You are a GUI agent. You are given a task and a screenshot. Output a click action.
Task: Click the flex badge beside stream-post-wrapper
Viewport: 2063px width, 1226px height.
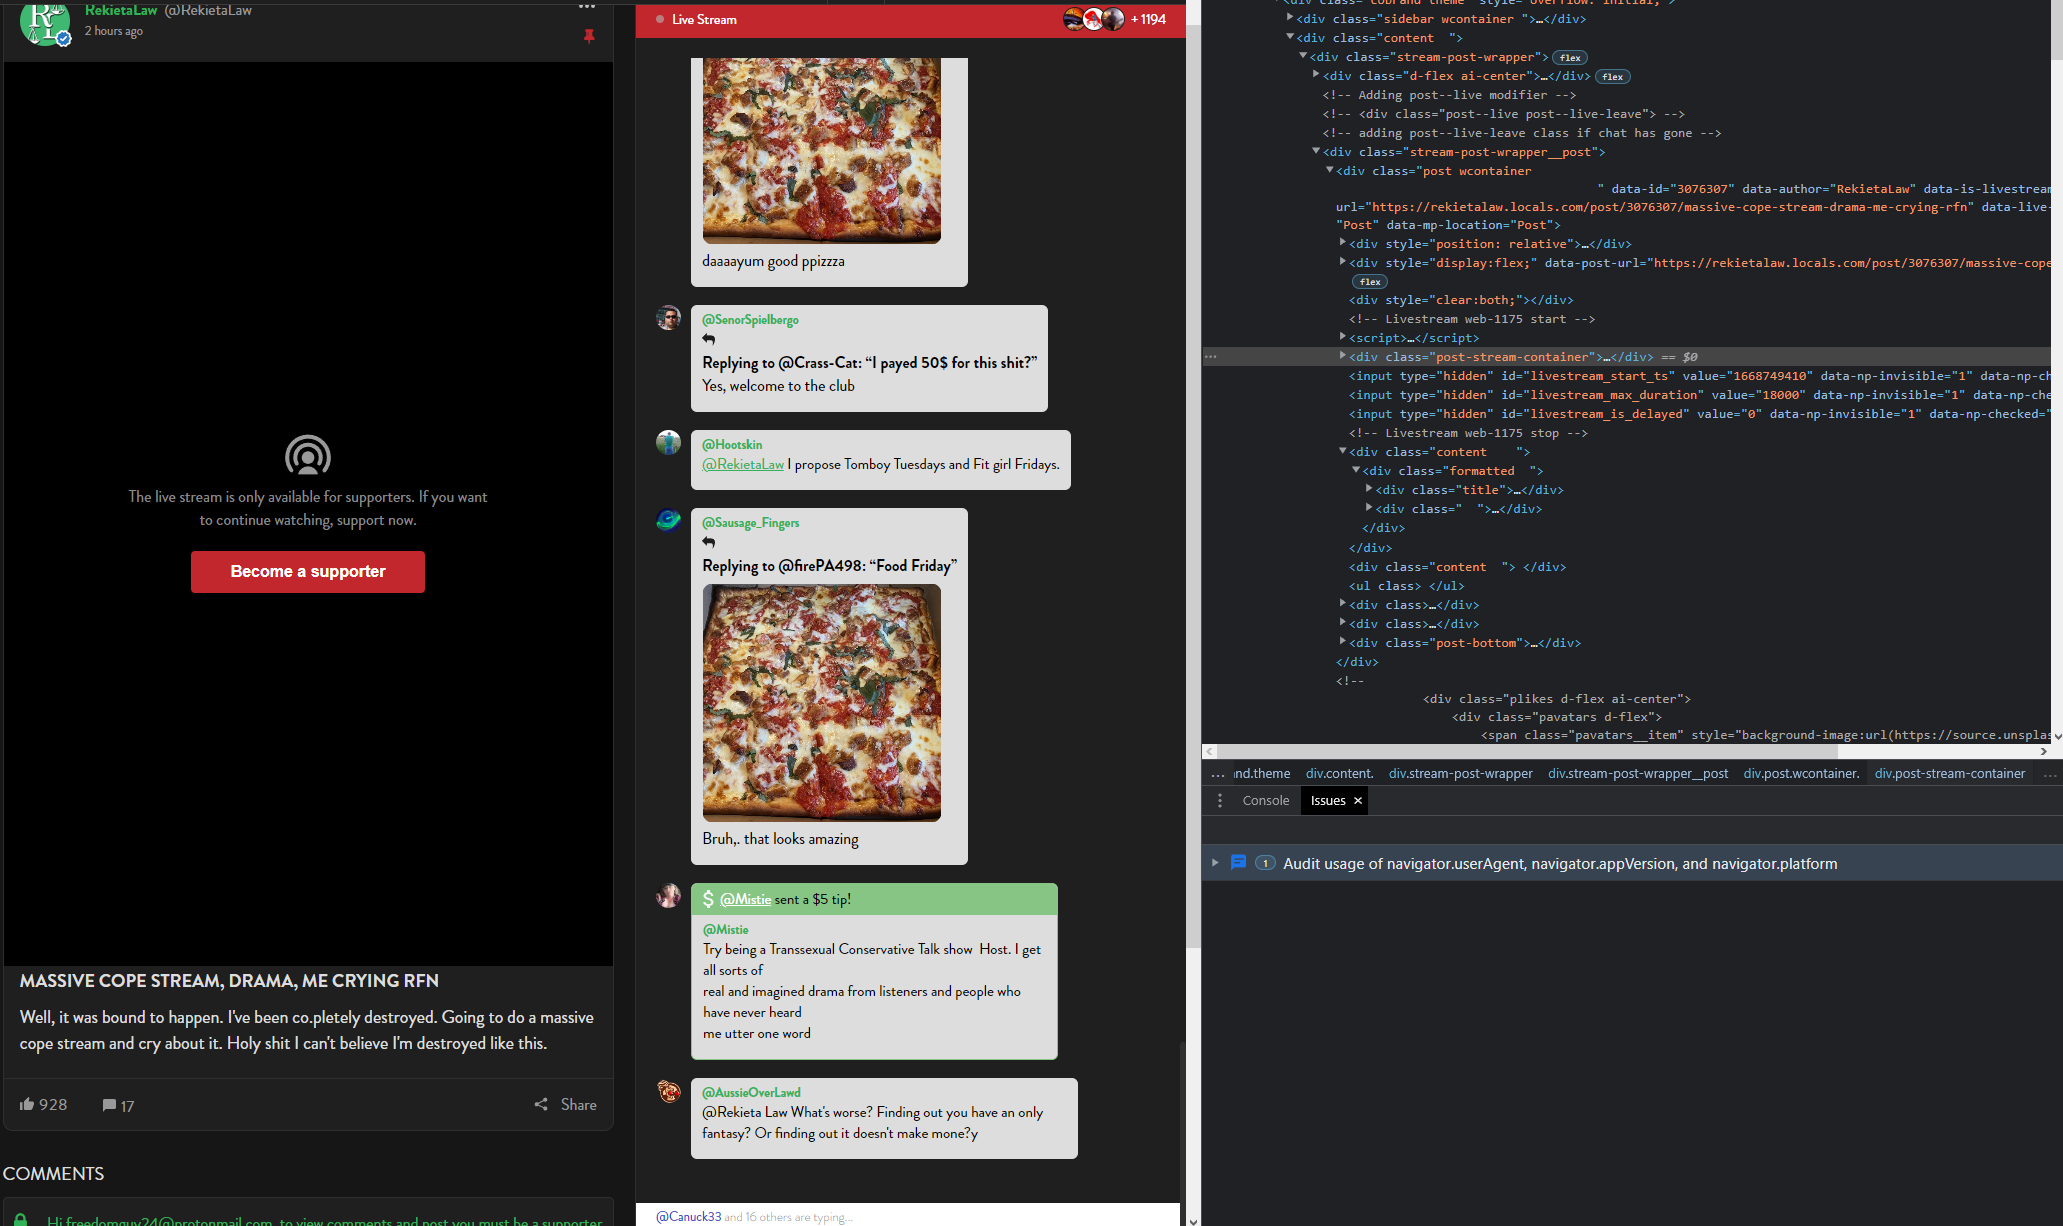tap(1570, 58)
